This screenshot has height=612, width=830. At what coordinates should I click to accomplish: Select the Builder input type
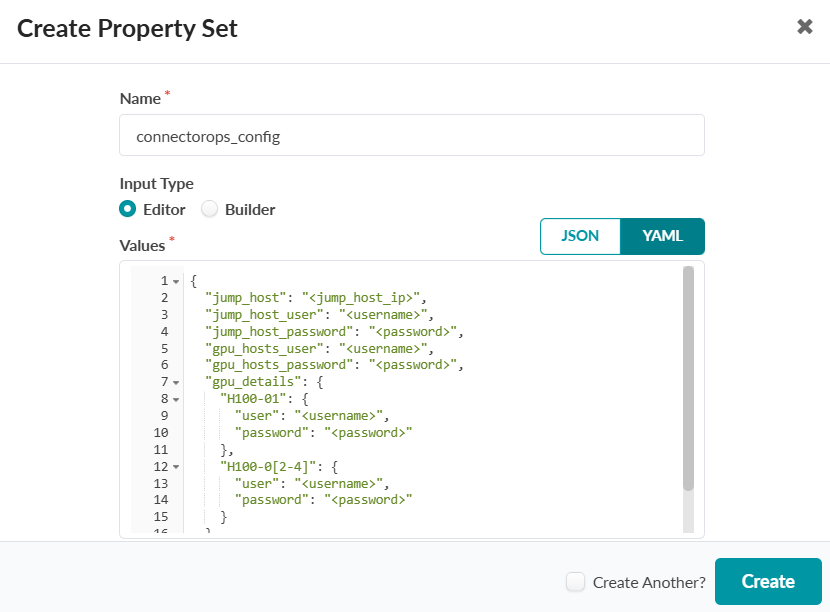point(210,210)
